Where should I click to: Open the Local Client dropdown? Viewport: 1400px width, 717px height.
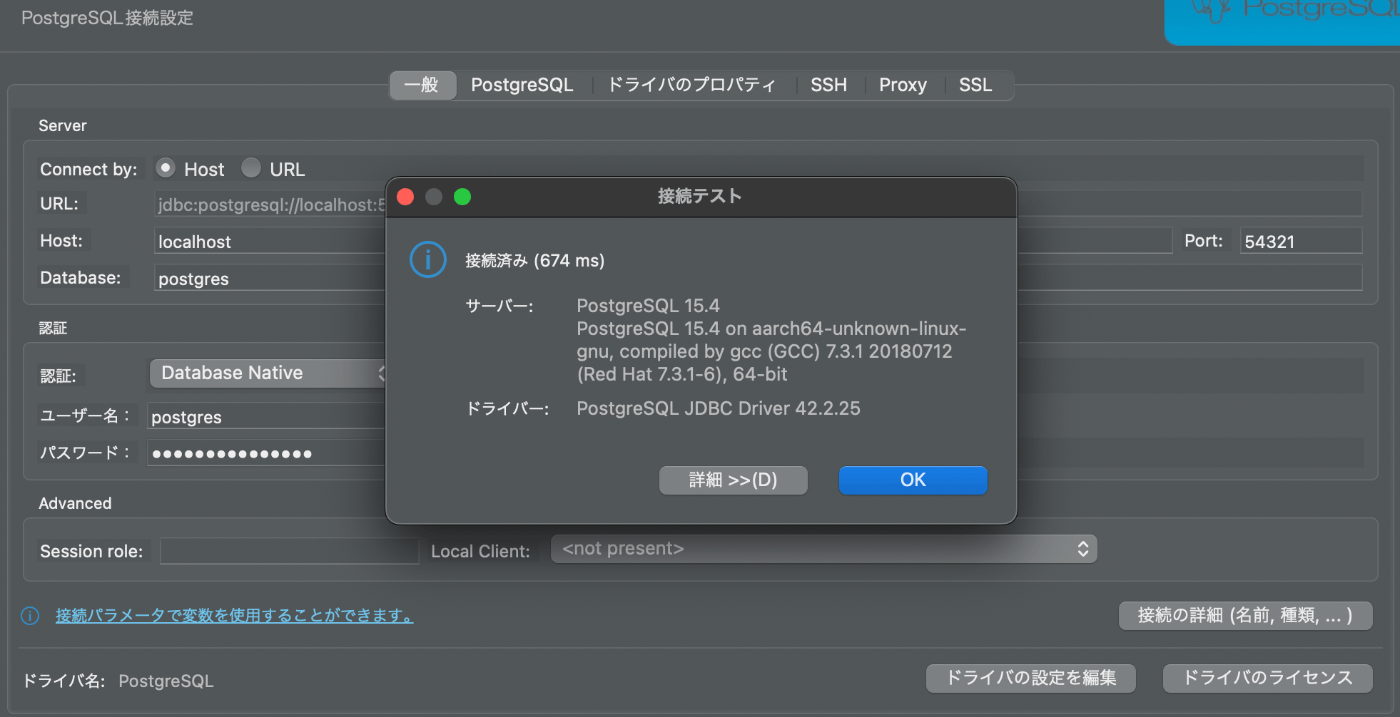[x=824, y=549]
